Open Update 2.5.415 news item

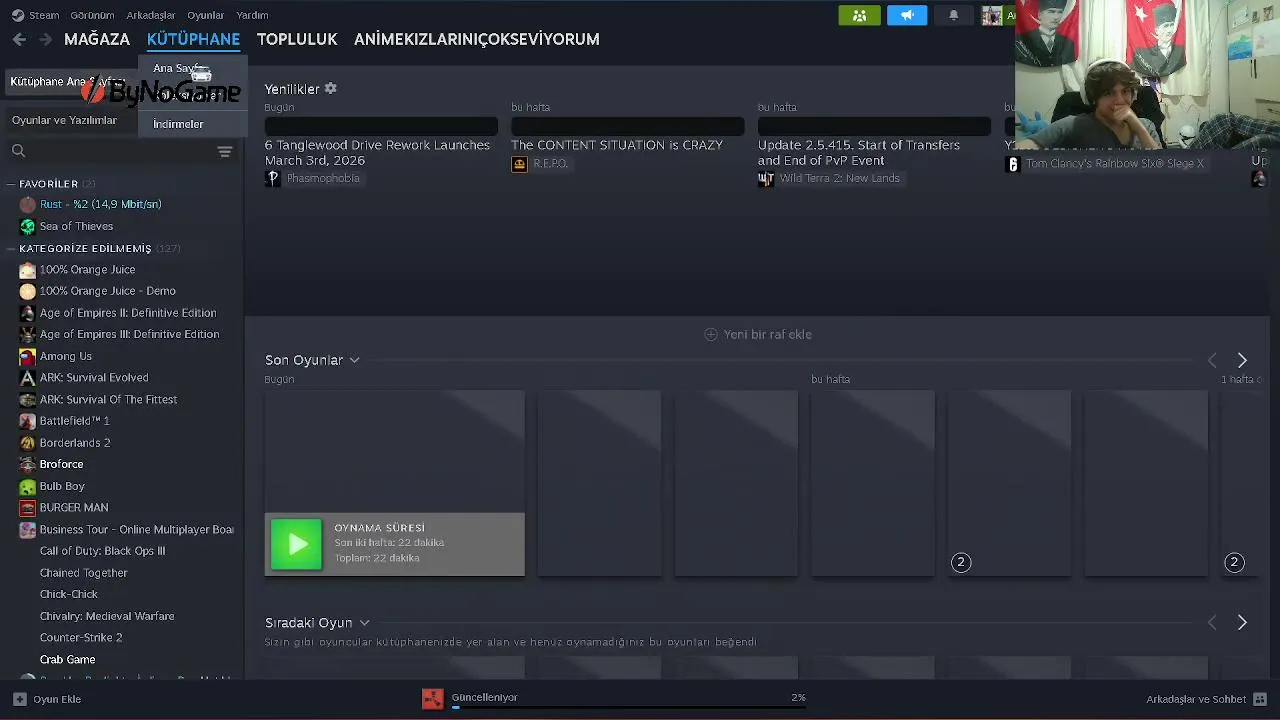(859, 152)
